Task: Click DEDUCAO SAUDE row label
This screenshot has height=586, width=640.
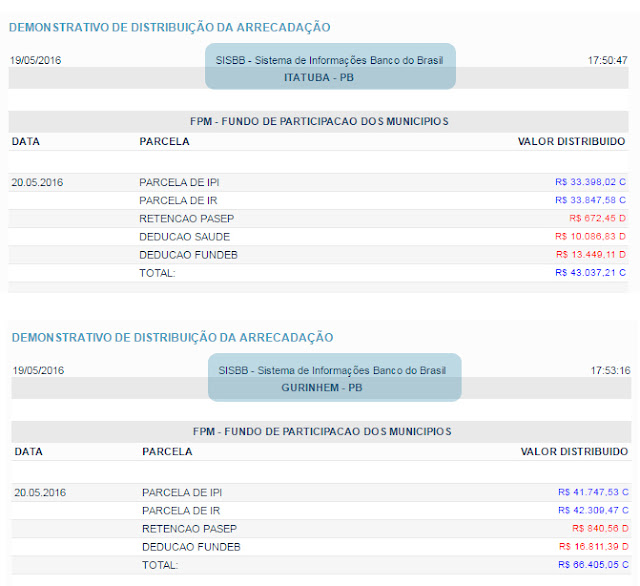Action: (184, 237)
